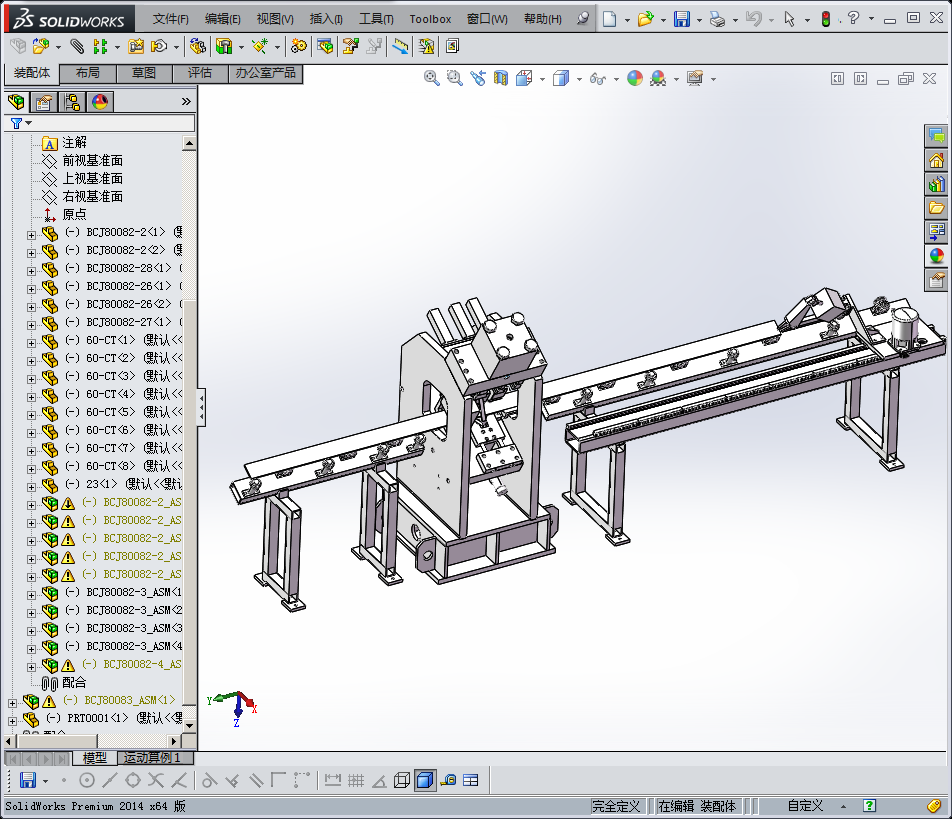Image resolution: width=952 pixels, height=819 pixels.
Task: Open the Toolbox menu
Action: coord(430,19)
